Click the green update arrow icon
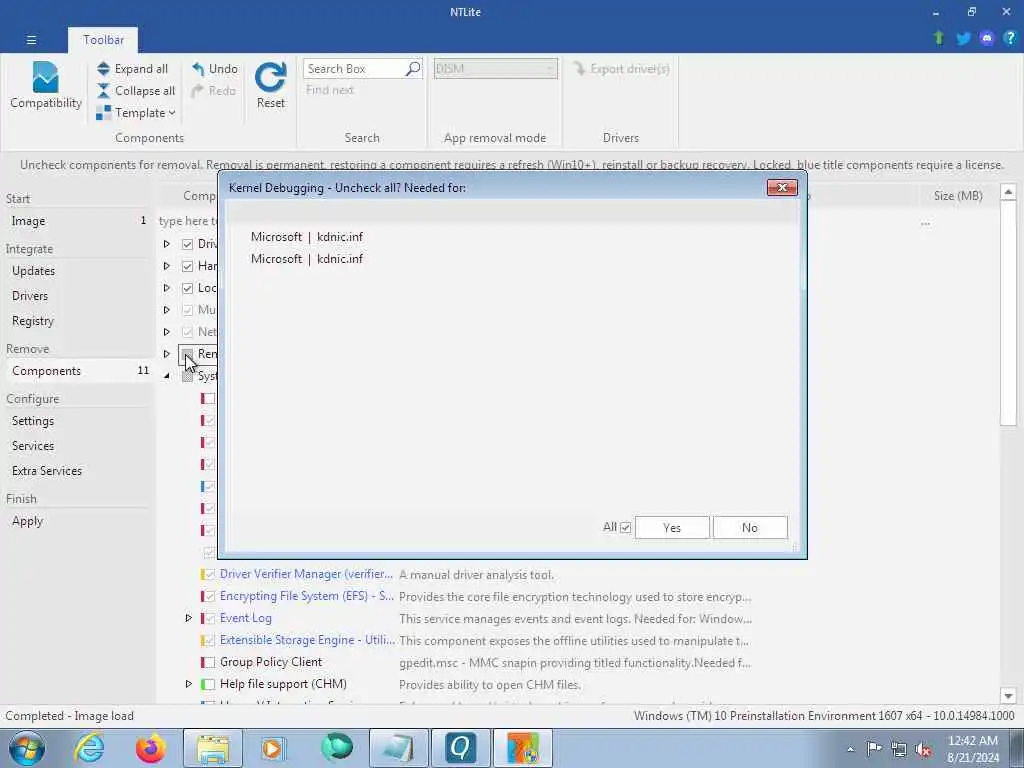Screen dimensions: 1024x768 938,38
